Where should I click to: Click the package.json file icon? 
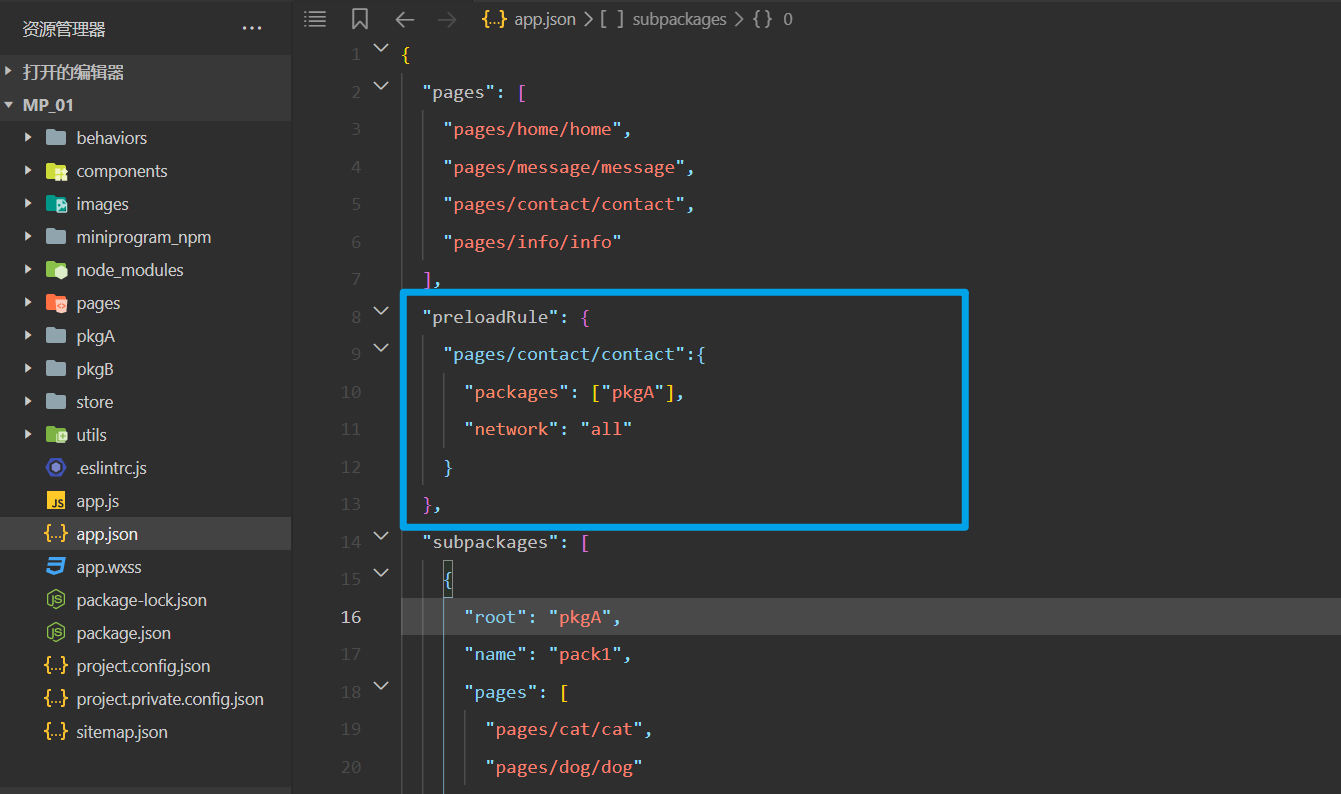(x=56, y=633)
